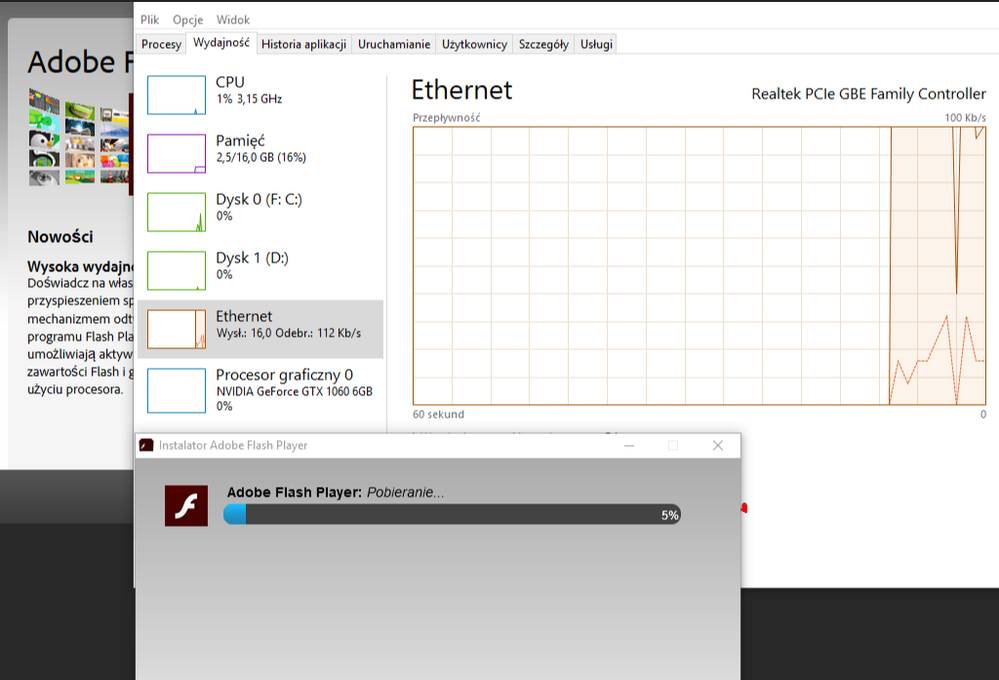Click the small Flash installer title icon
Image resolution: width=999 pixels, height=680 pixels.
pyautogui.click(x=147, y=445)
